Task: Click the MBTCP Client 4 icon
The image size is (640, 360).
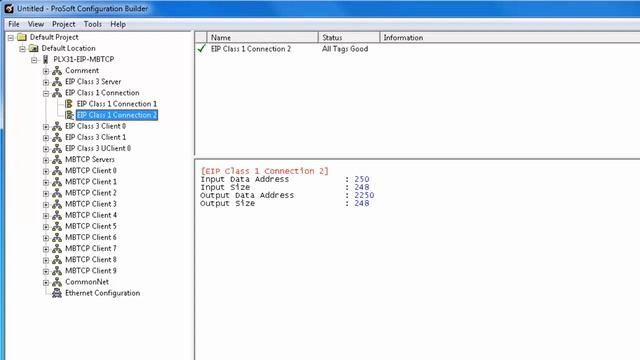Action: pos(57,215)
